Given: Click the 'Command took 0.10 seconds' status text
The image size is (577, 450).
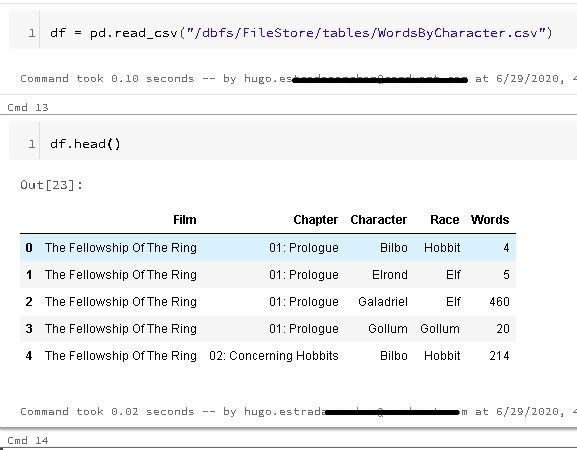Looking at the screenshot, I should pos(107,79).
